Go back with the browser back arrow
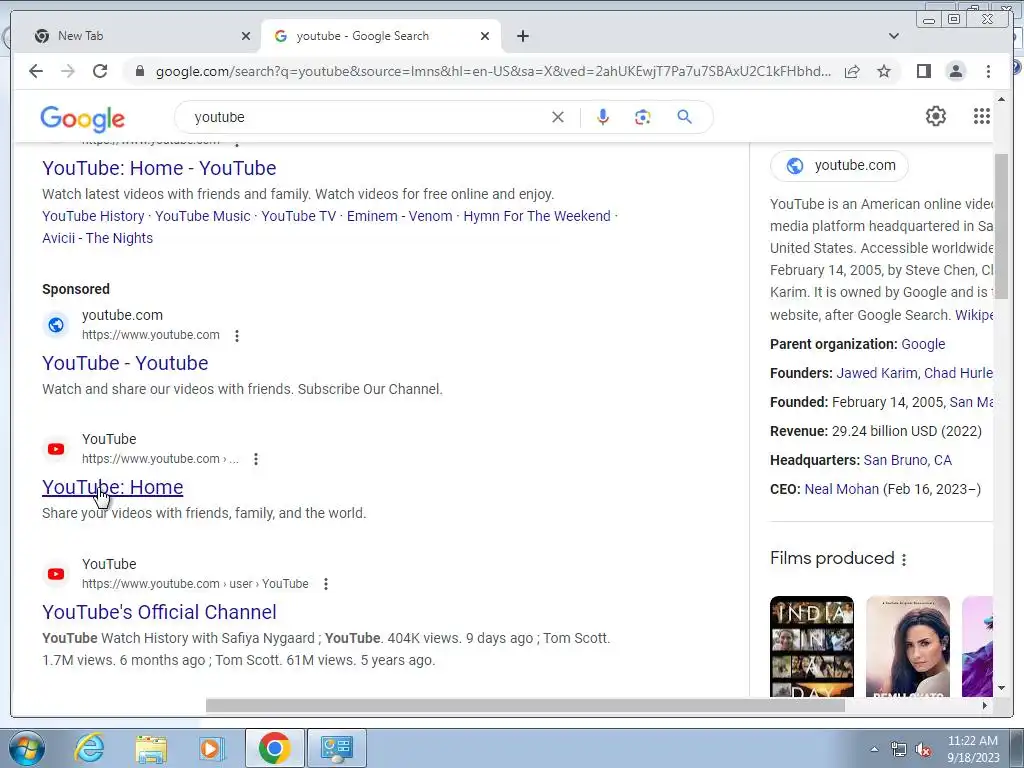This screenshot has height=768, width=1024. coord(36,71)
